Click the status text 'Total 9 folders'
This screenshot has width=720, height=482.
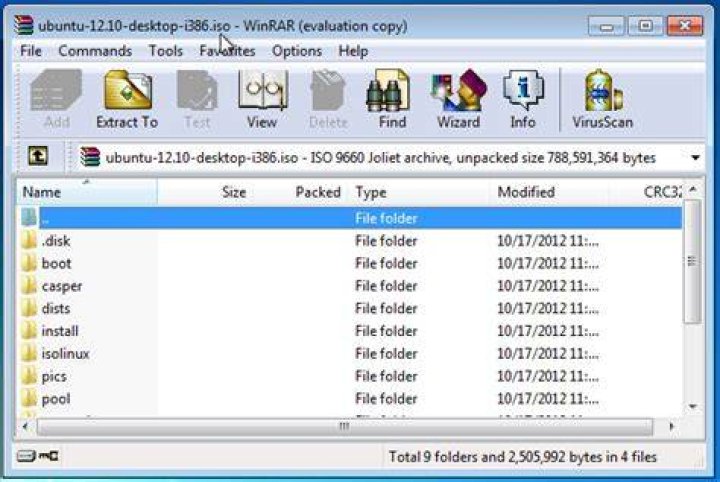tap(433, 457)
